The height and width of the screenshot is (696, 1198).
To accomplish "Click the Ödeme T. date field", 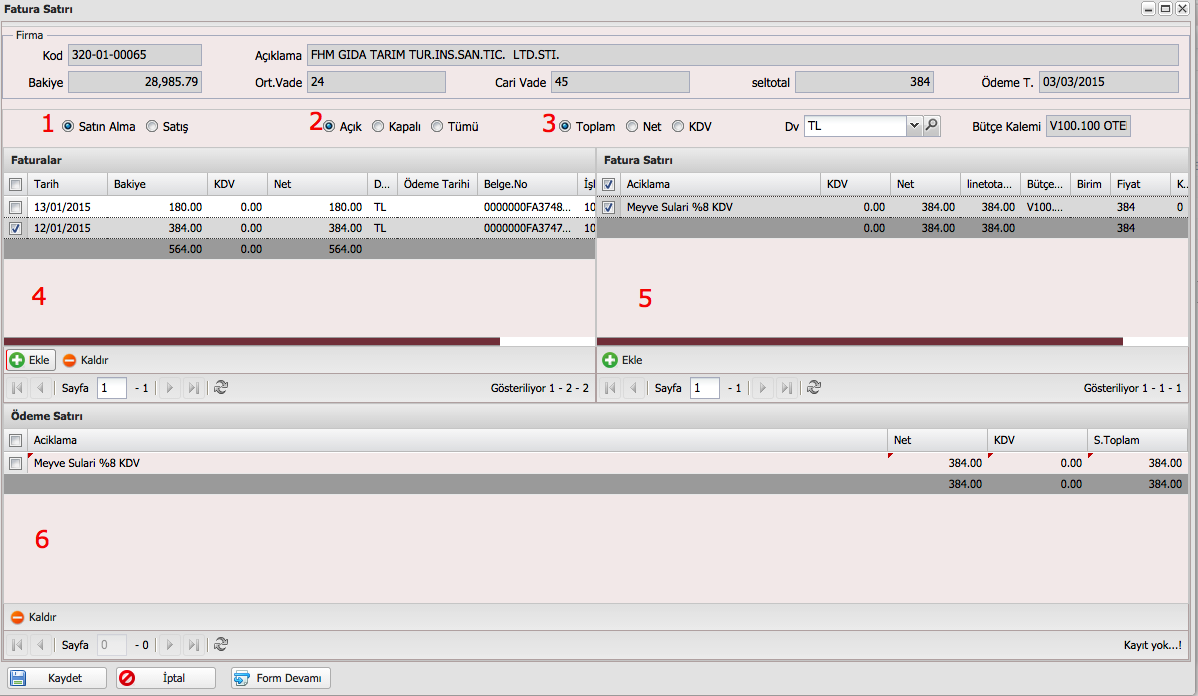I will [x=1109, y=82].
